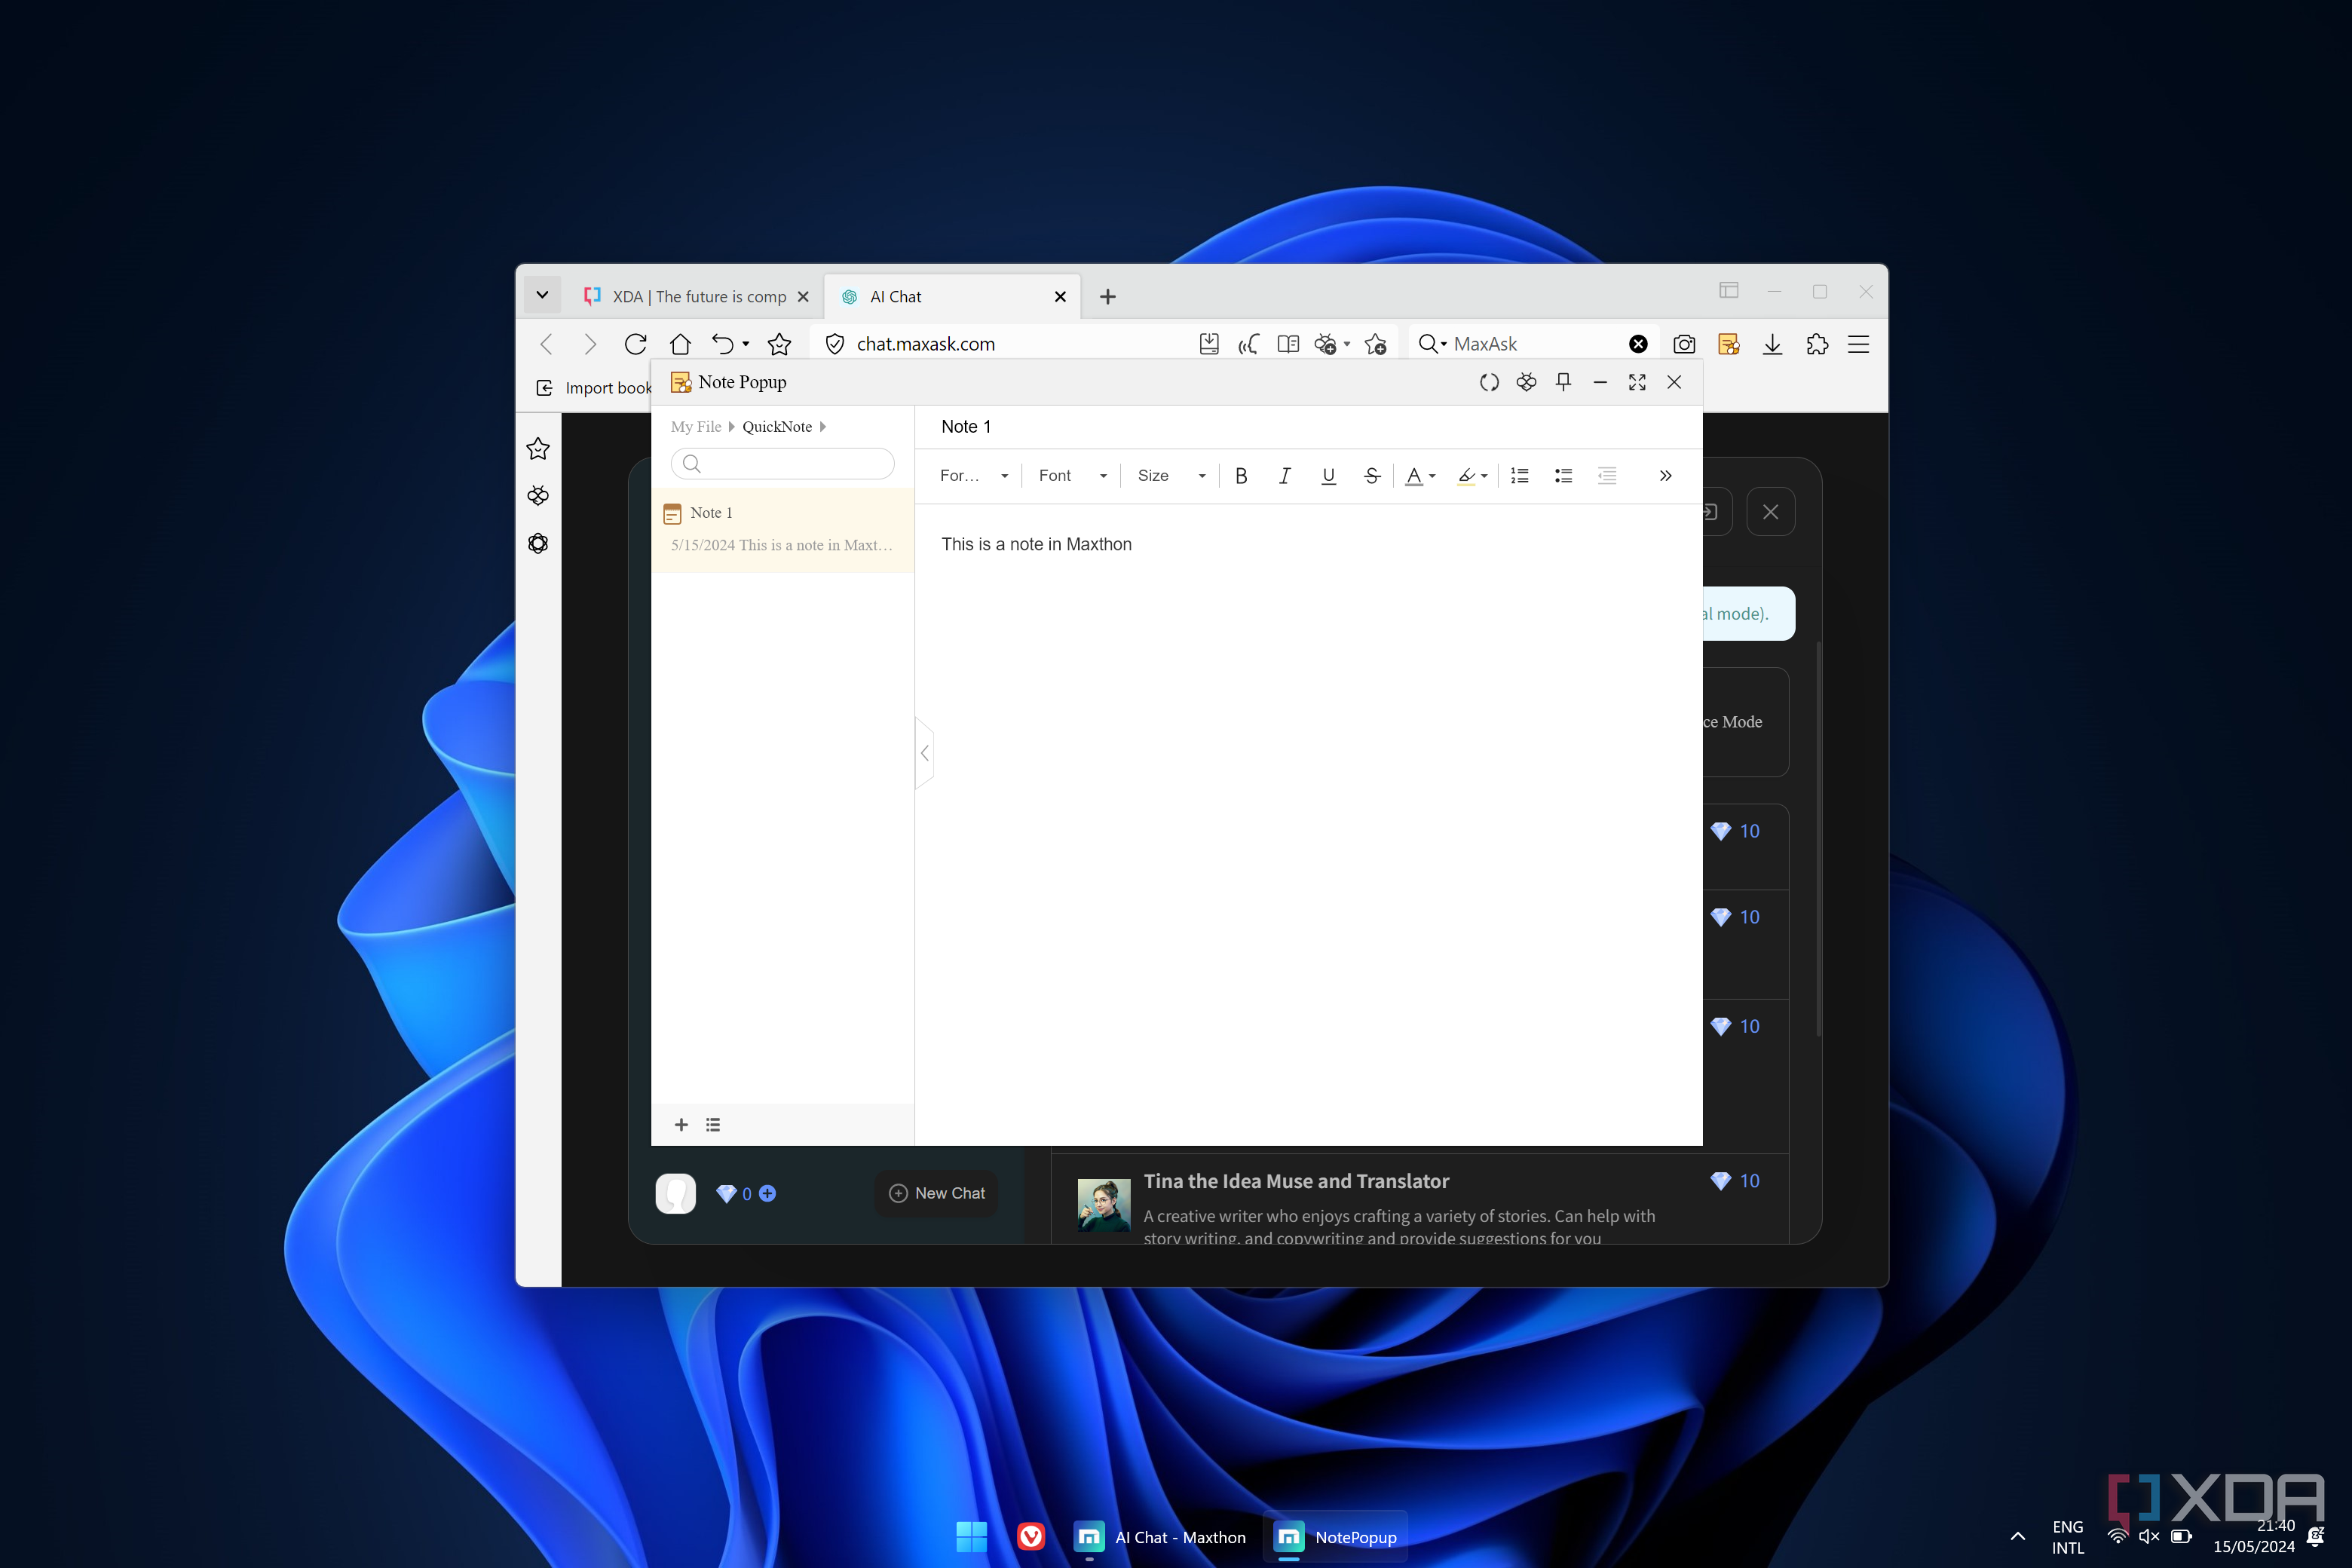Screen dimensions: 2352x1568
Task: Open the Maxthon hamburger main menu
Action: tap(1858, 344)
